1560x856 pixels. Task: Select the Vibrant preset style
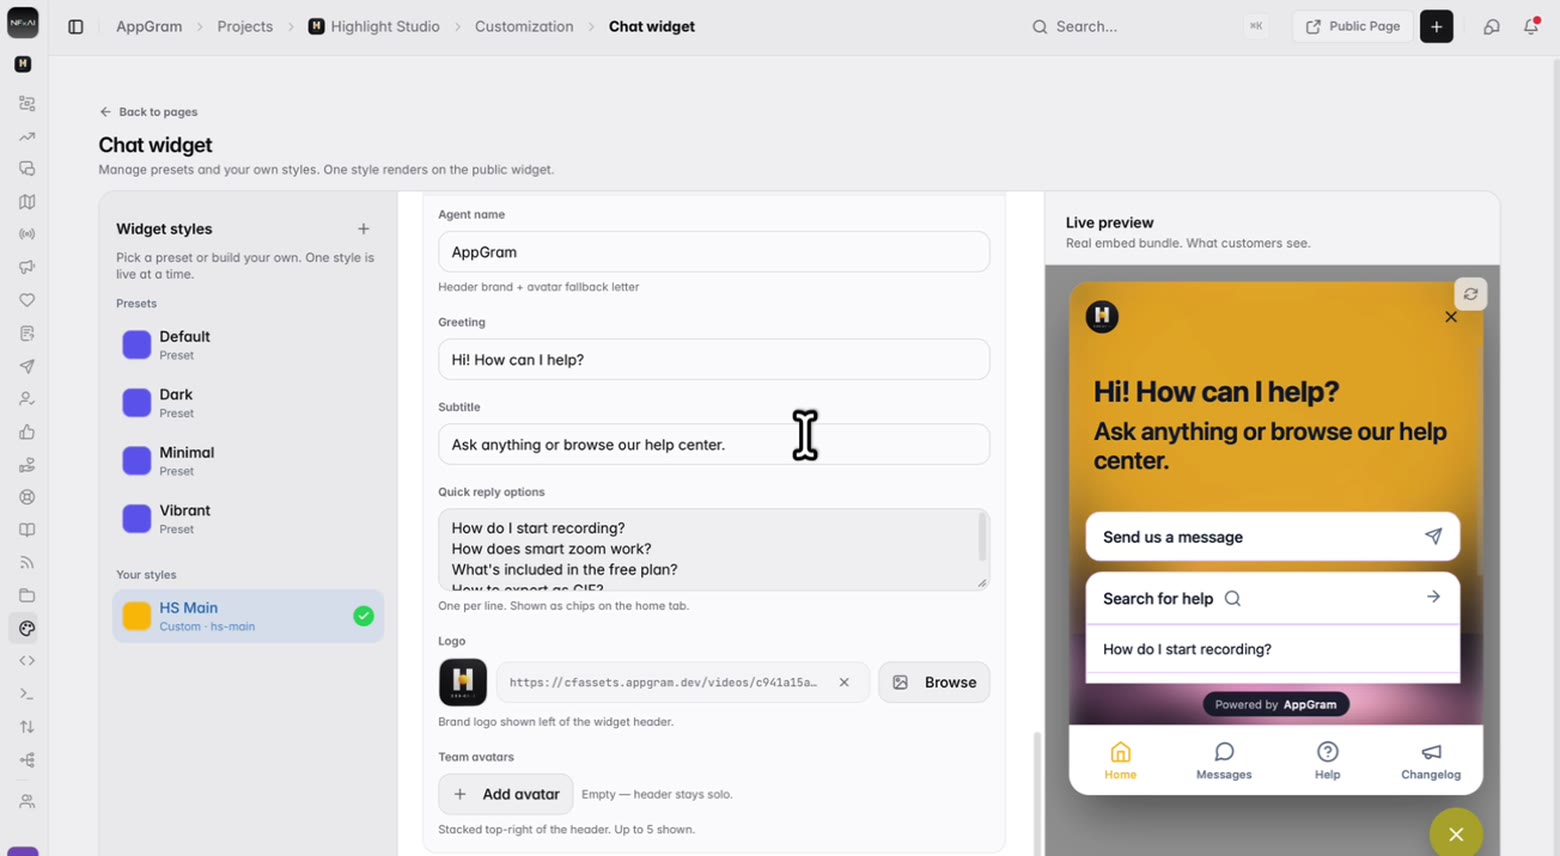point(248,519)
